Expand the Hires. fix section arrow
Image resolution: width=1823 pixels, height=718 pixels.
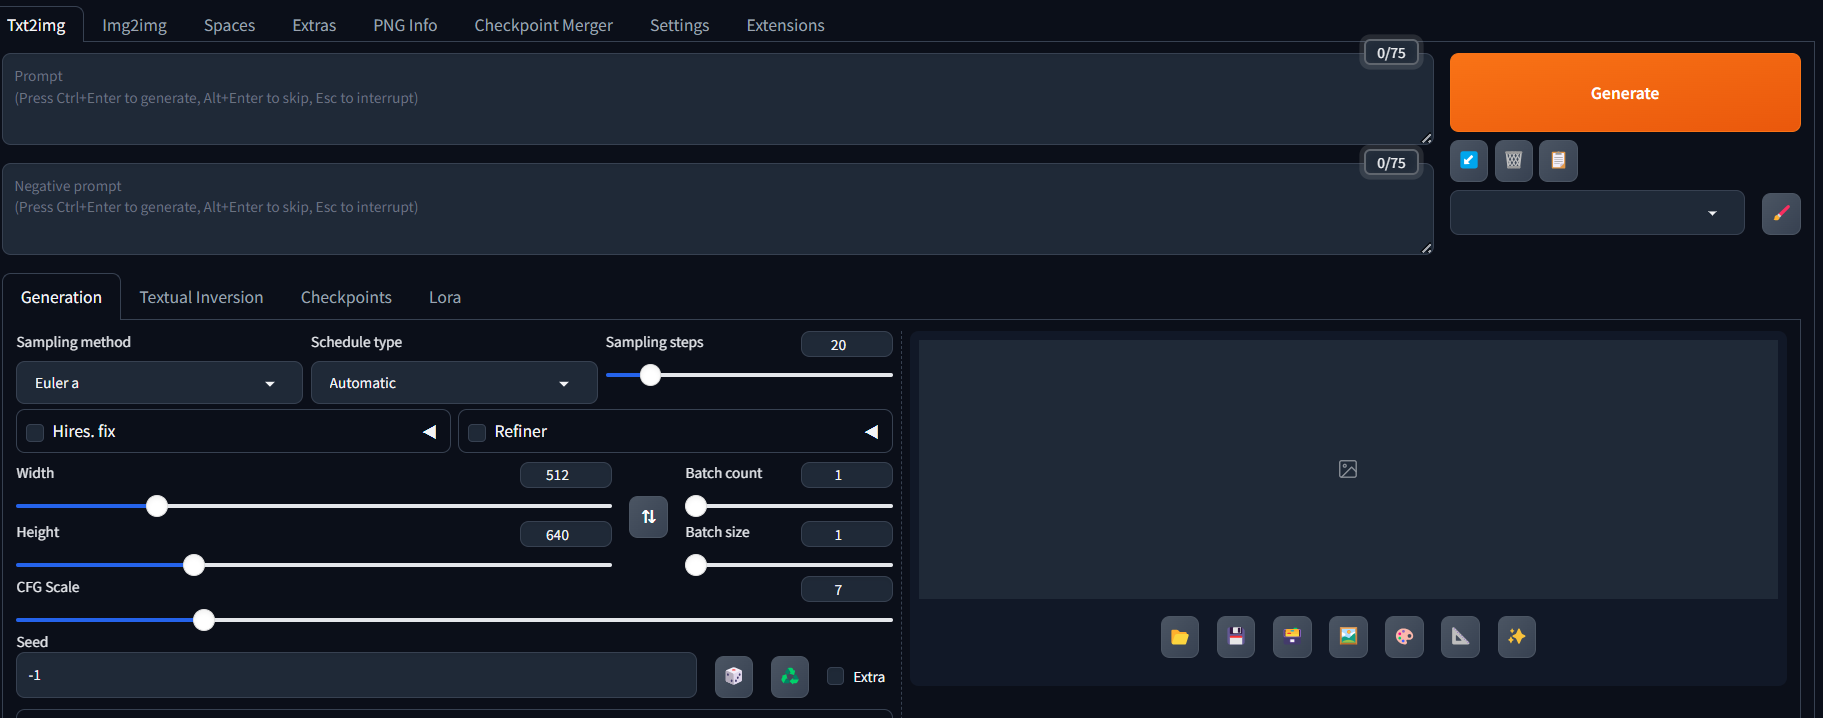coord(429,432)
